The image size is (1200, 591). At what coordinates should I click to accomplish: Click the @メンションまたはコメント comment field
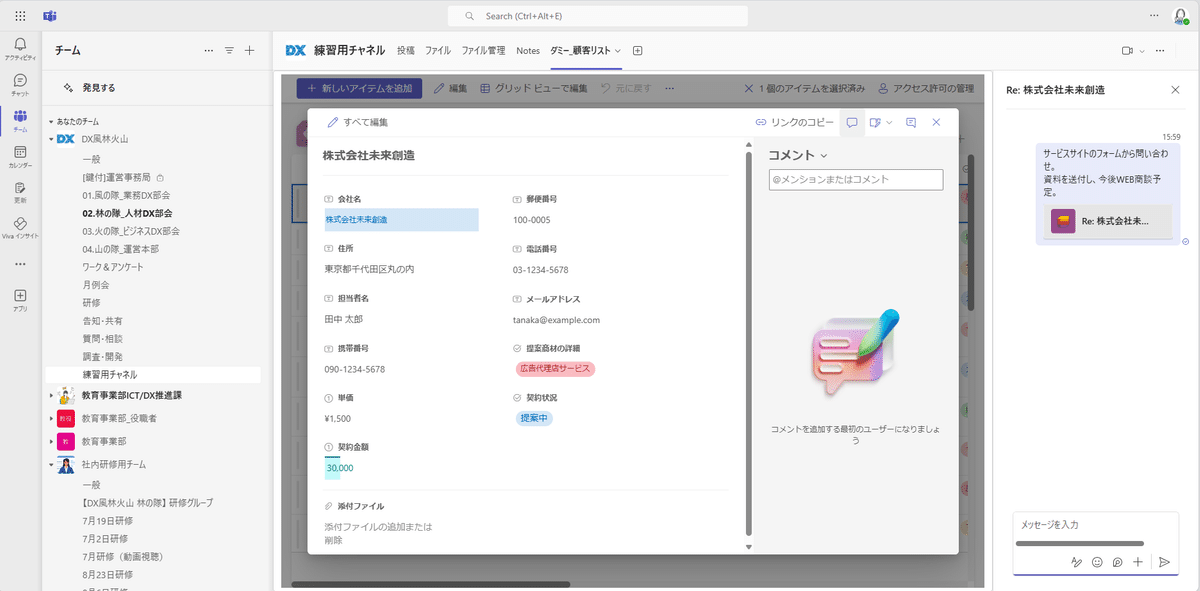pyautogui.click(x=855, y=180)
